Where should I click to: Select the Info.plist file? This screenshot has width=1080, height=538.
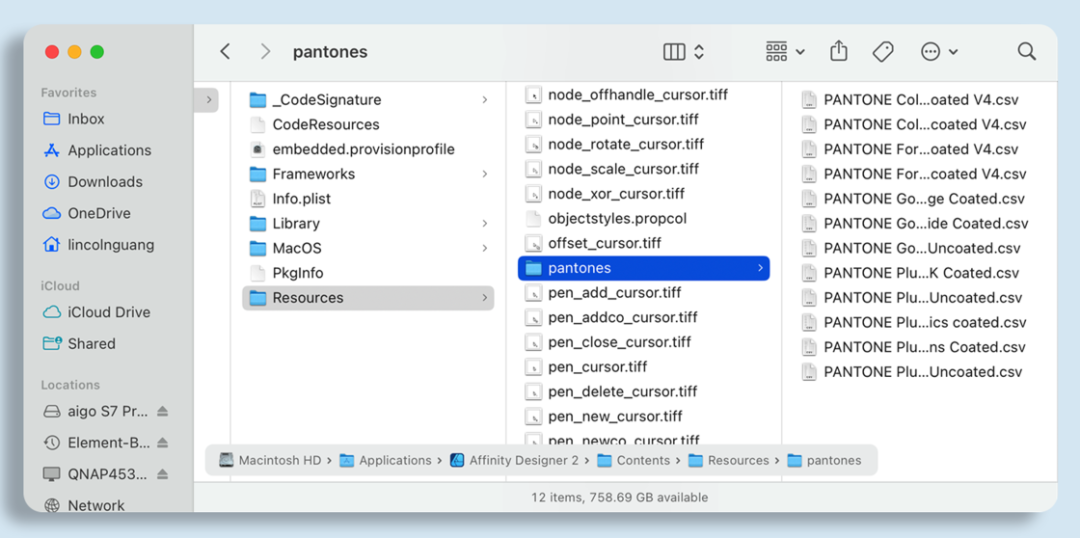click(x=301, y=199)
